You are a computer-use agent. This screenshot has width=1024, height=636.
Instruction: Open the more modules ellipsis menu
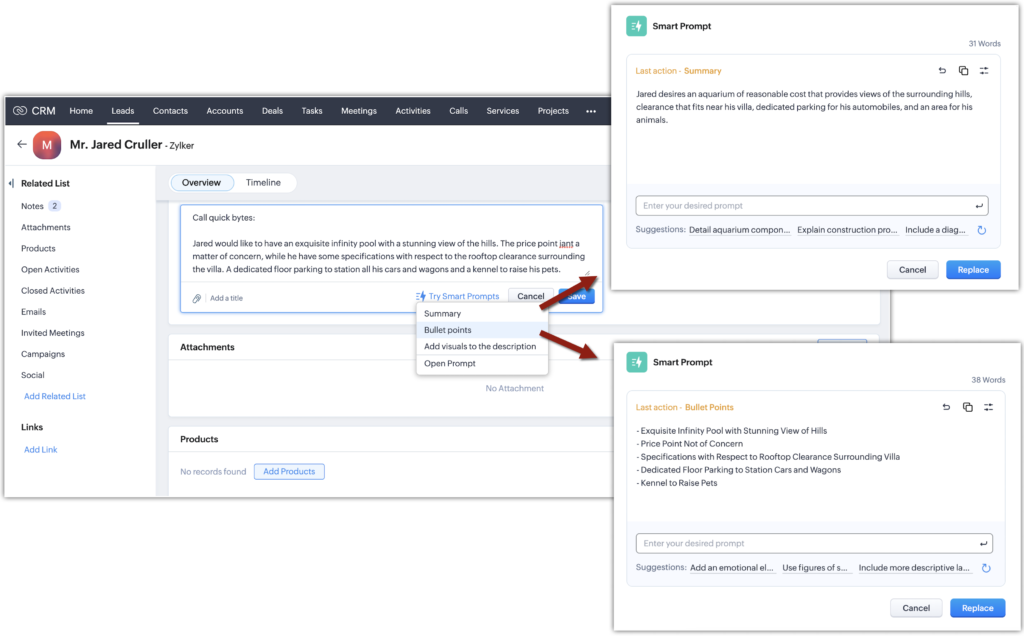(590, 111)
